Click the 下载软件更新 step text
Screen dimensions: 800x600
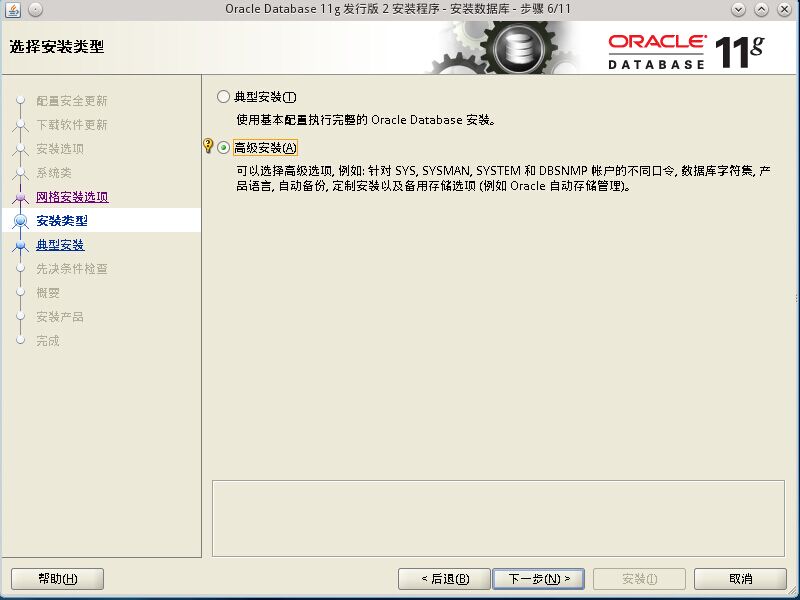tap(72, 125)
